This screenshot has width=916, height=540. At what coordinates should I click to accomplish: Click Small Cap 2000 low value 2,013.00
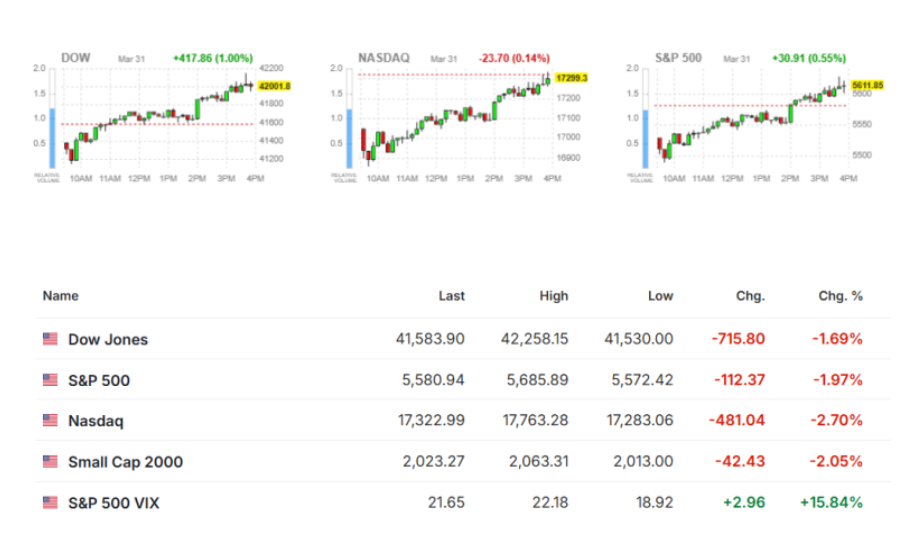click(x=644, y=462)
